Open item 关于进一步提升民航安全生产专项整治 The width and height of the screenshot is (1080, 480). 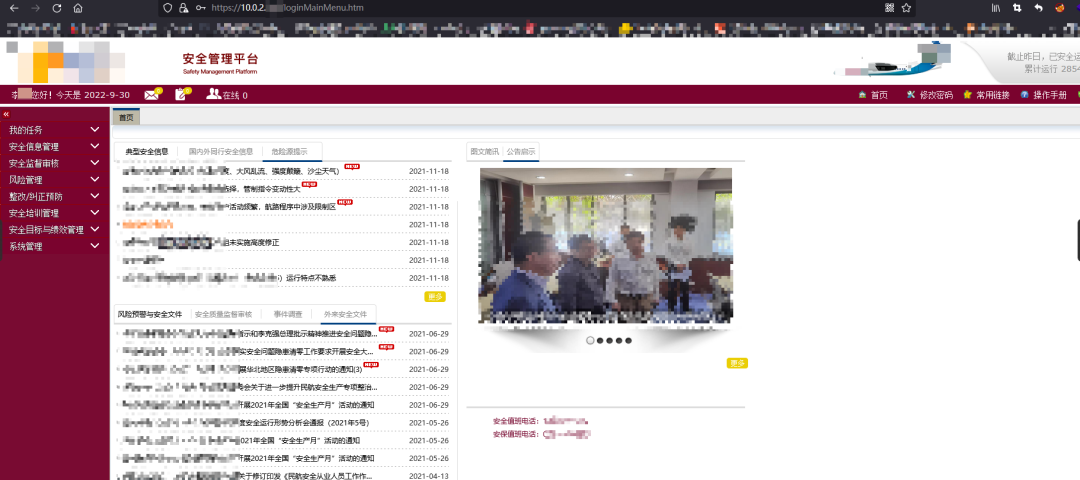point(250,387)
